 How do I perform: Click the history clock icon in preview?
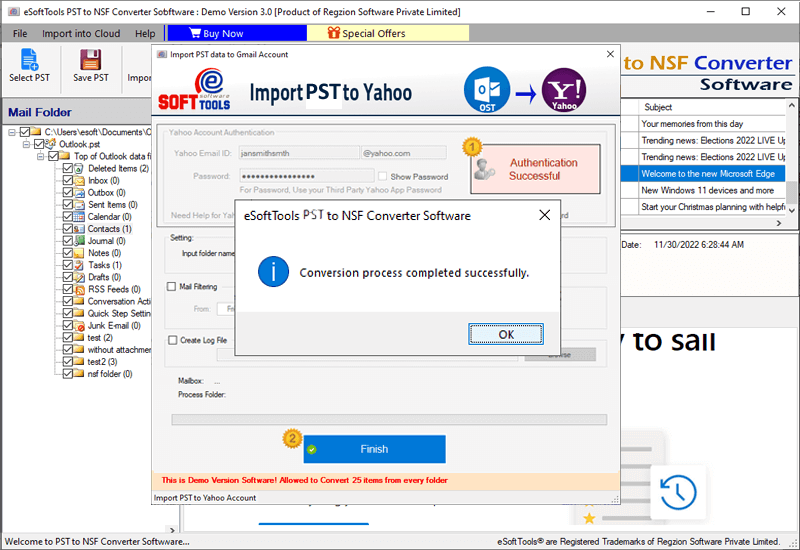(678, 492)
